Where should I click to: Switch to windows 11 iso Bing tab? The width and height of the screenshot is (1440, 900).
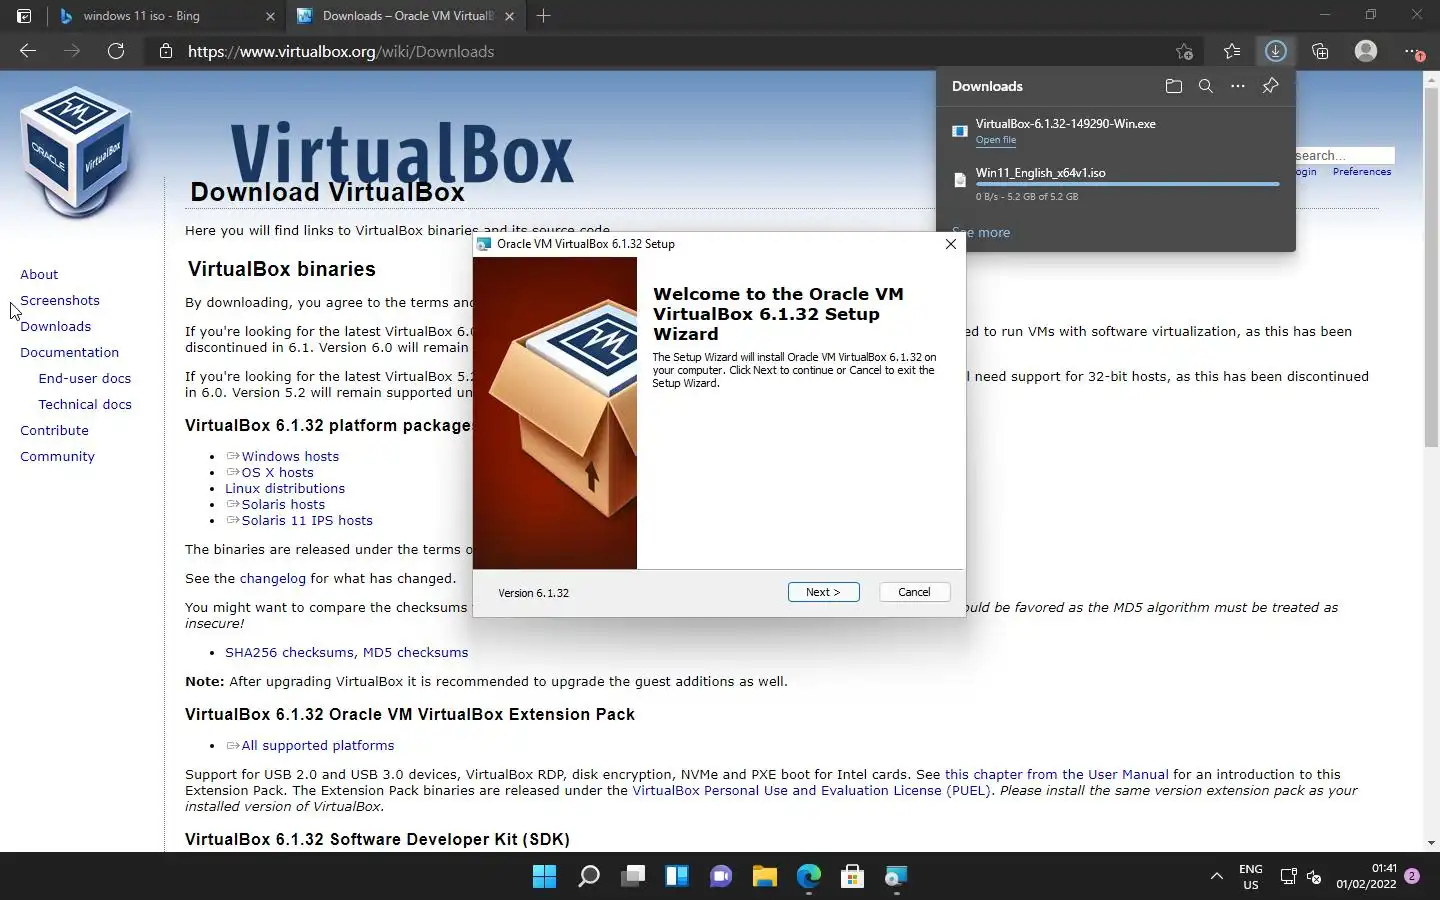click(167, 16)
